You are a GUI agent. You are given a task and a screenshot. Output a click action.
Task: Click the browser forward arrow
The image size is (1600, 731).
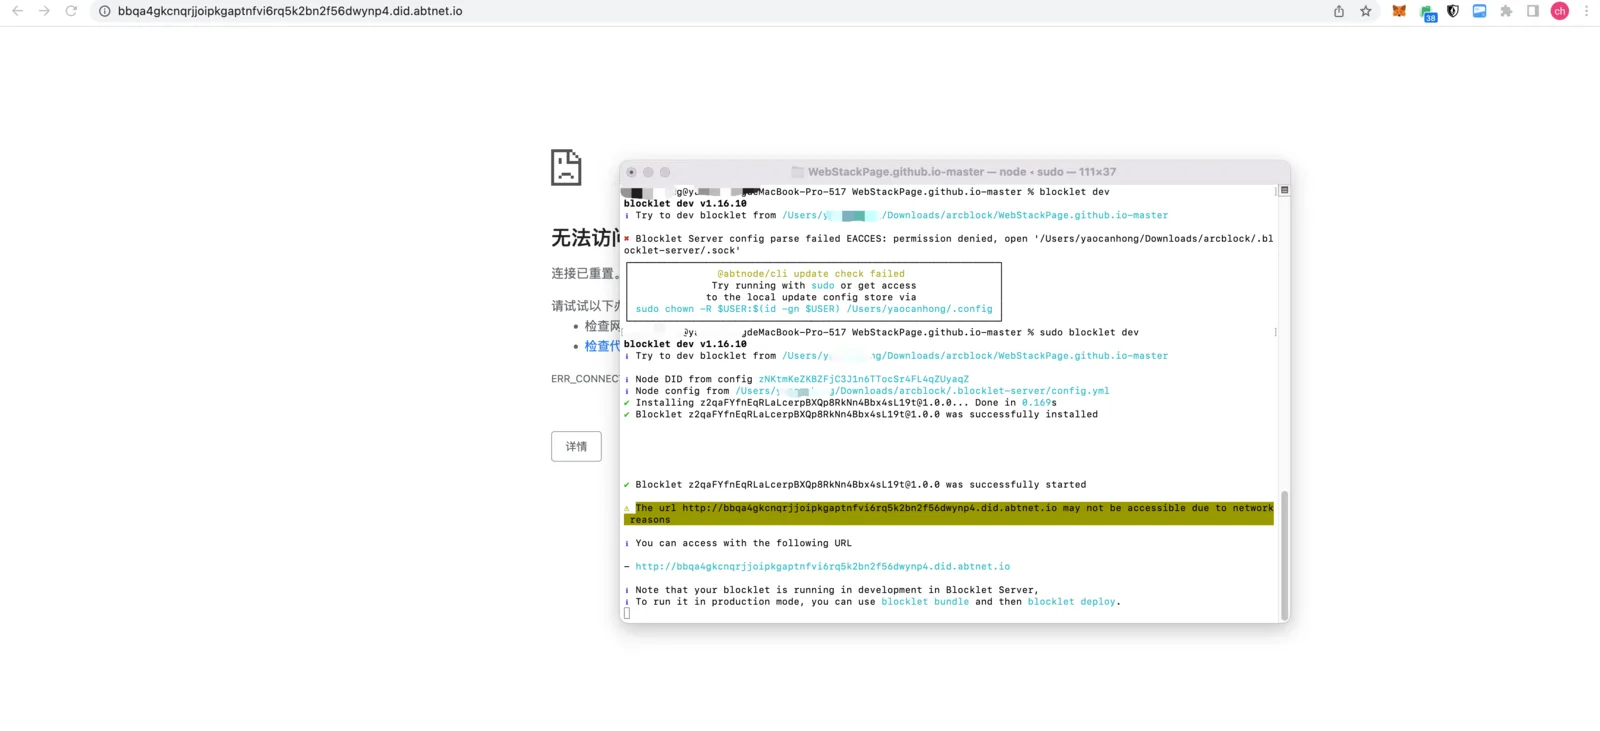[x=44, y=11]
